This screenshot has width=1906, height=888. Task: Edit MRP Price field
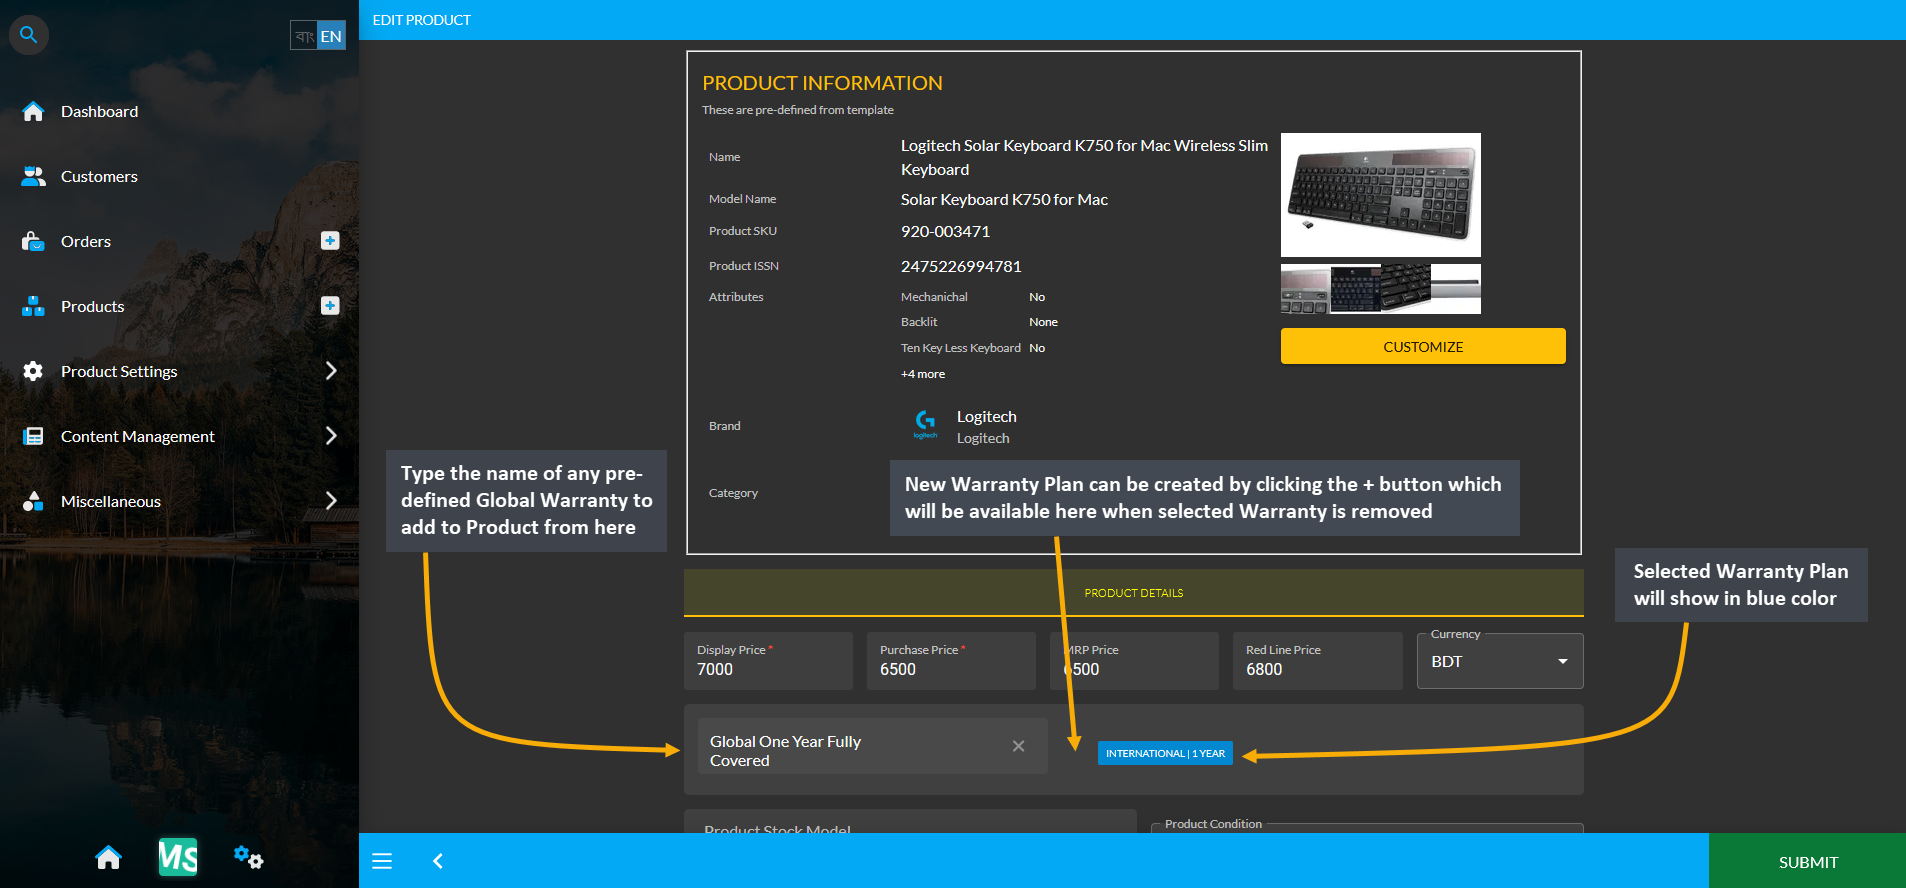pyautogui.click(x=1134, y=661)
